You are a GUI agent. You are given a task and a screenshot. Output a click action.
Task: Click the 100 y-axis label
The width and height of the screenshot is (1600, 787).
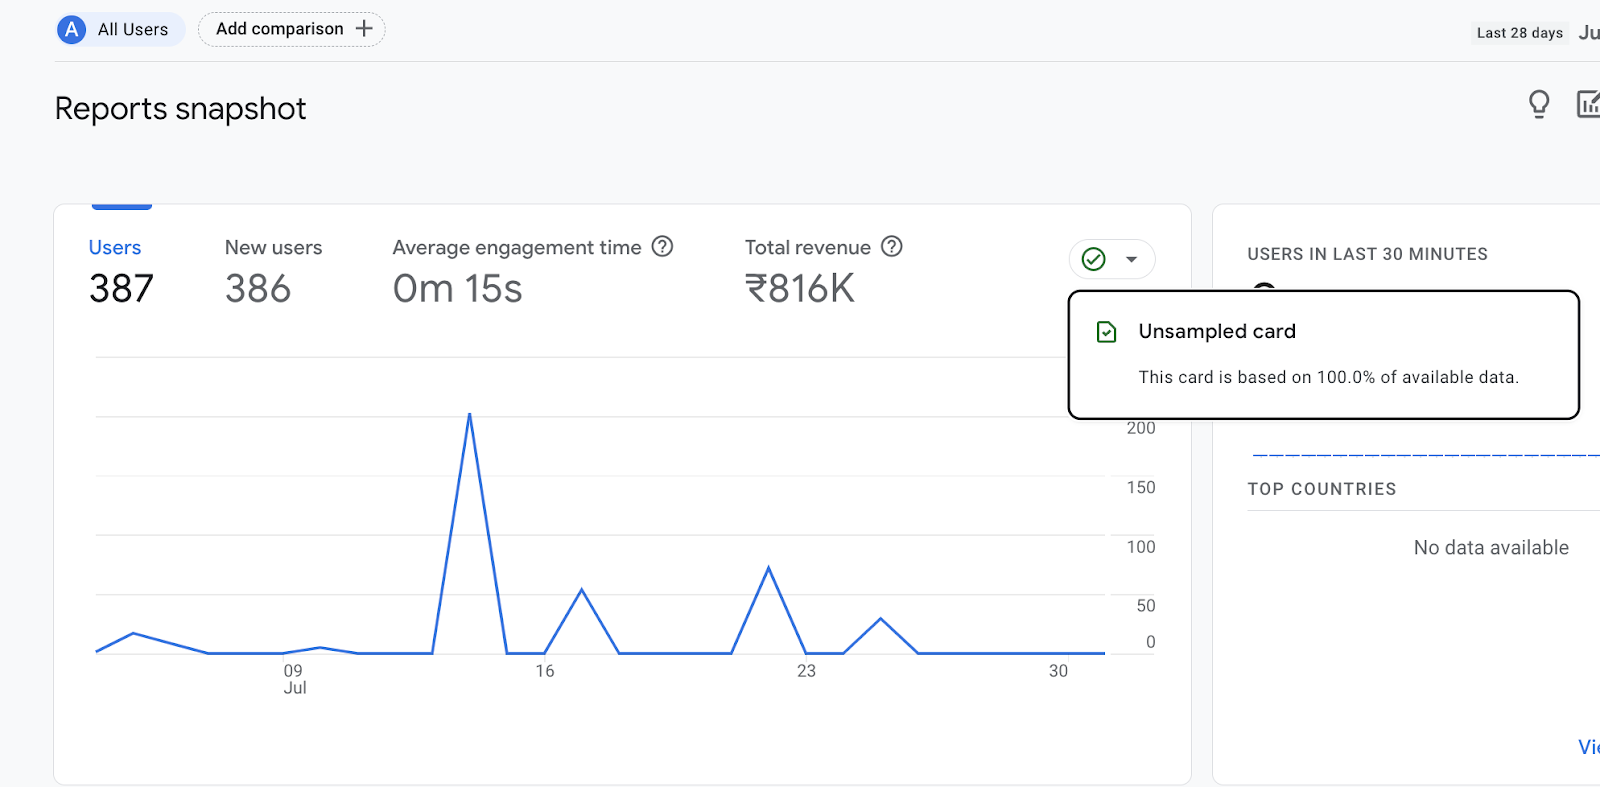tap(1141, 547)
